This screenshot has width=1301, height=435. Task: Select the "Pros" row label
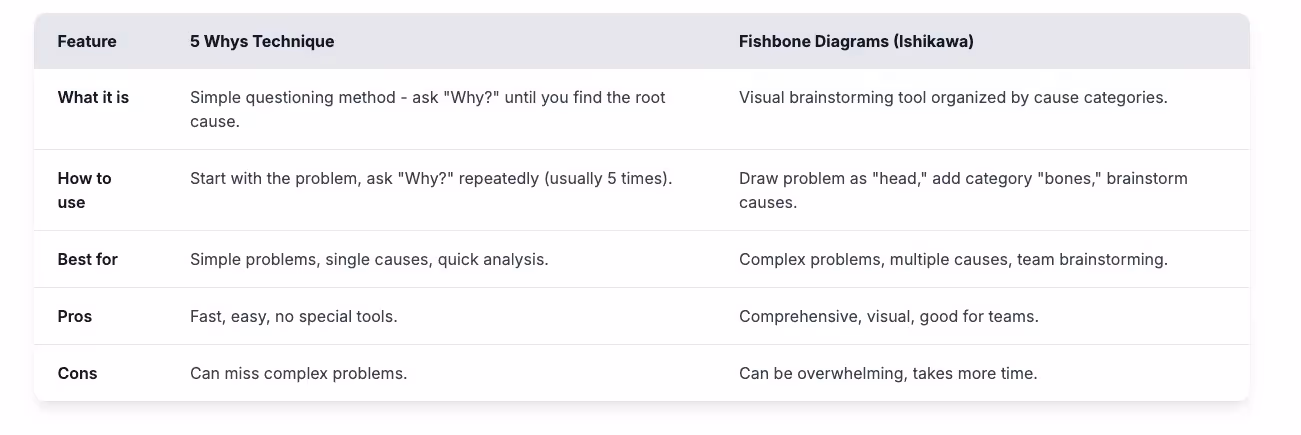click(75, 317)
